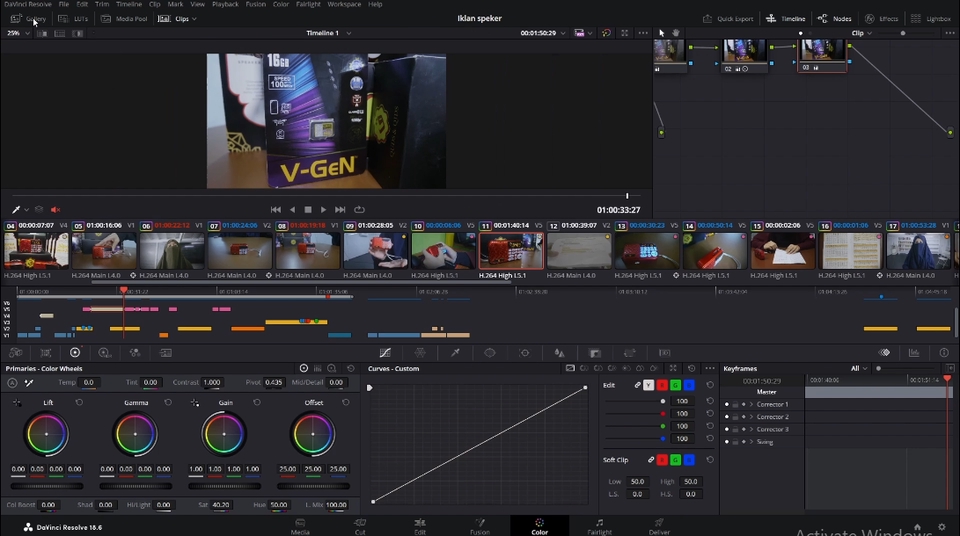Click the Auto Balance A button
Image resolution: width=960 pixels, height=536 pixels.
click(12, 383)
